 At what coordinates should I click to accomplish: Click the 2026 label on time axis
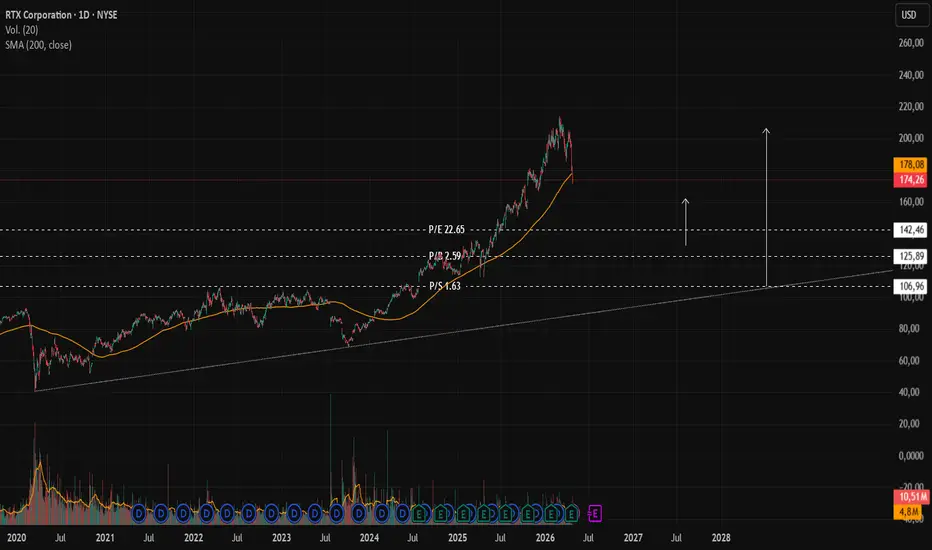coord(545,538)
